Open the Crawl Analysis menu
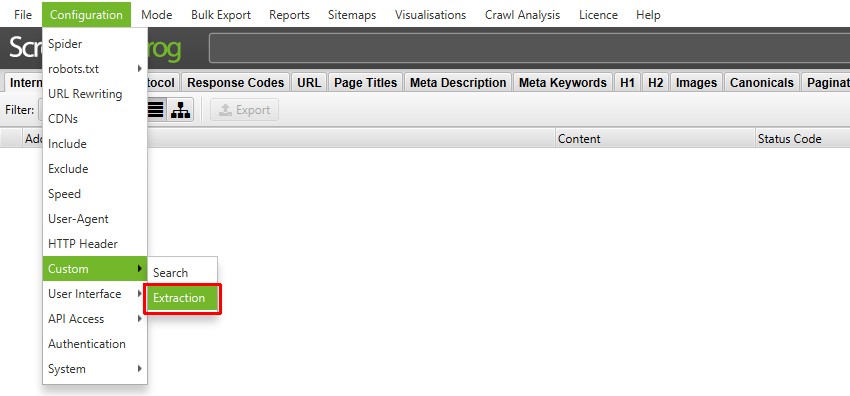This screenshot has width=850, height=396. coord(523,15)
